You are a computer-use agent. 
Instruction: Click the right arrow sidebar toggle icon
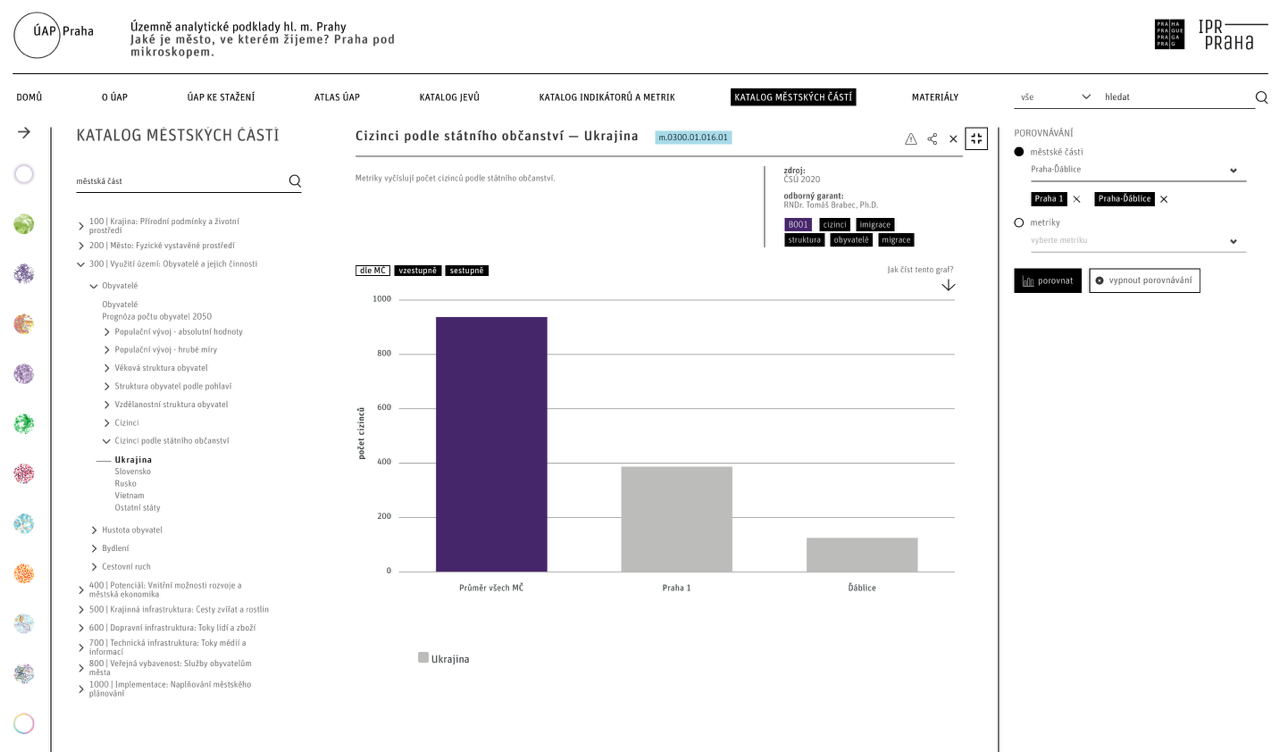tap(24, 132)
